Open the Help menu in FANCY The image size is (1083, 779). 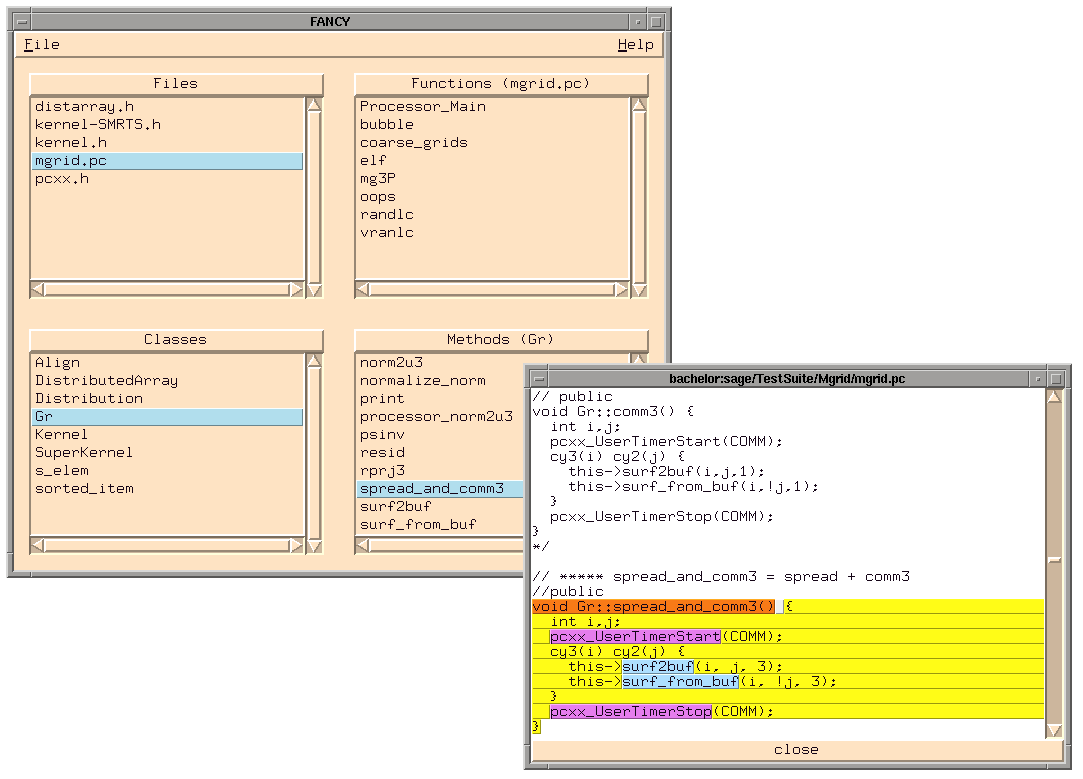(x=635, y=45)
